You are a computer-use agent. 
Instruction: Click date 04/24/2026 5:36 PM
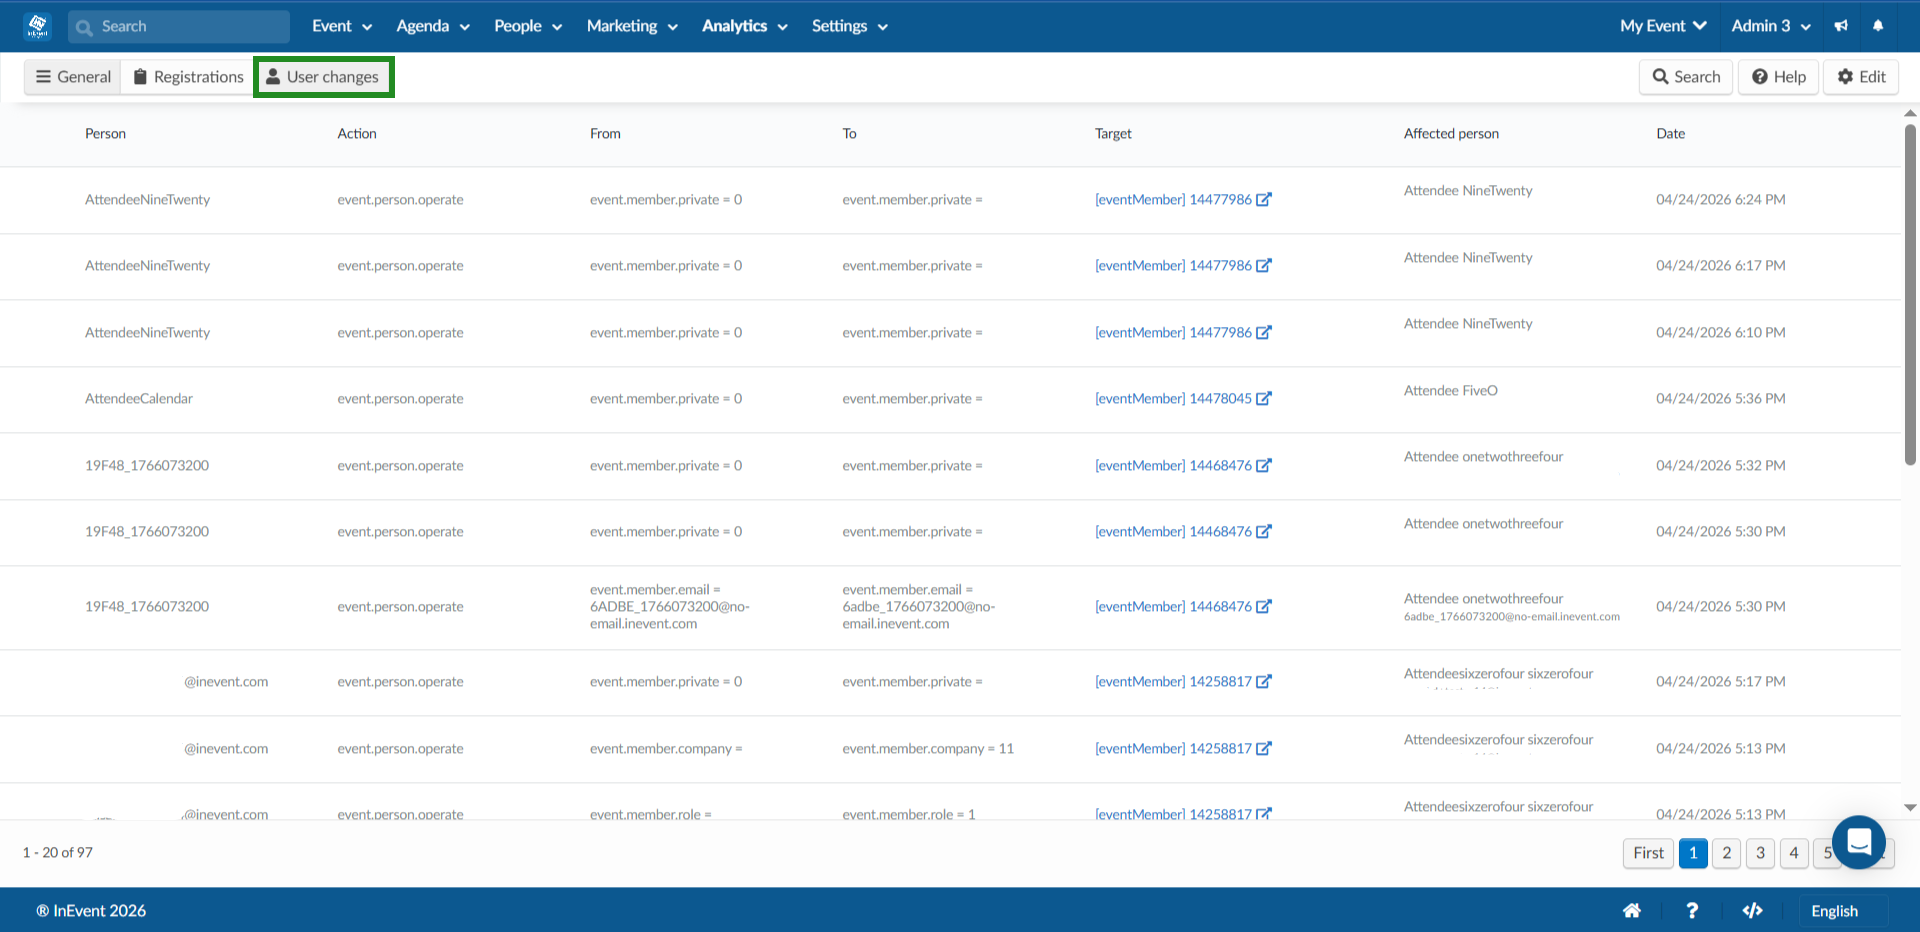click(1720, 398)
